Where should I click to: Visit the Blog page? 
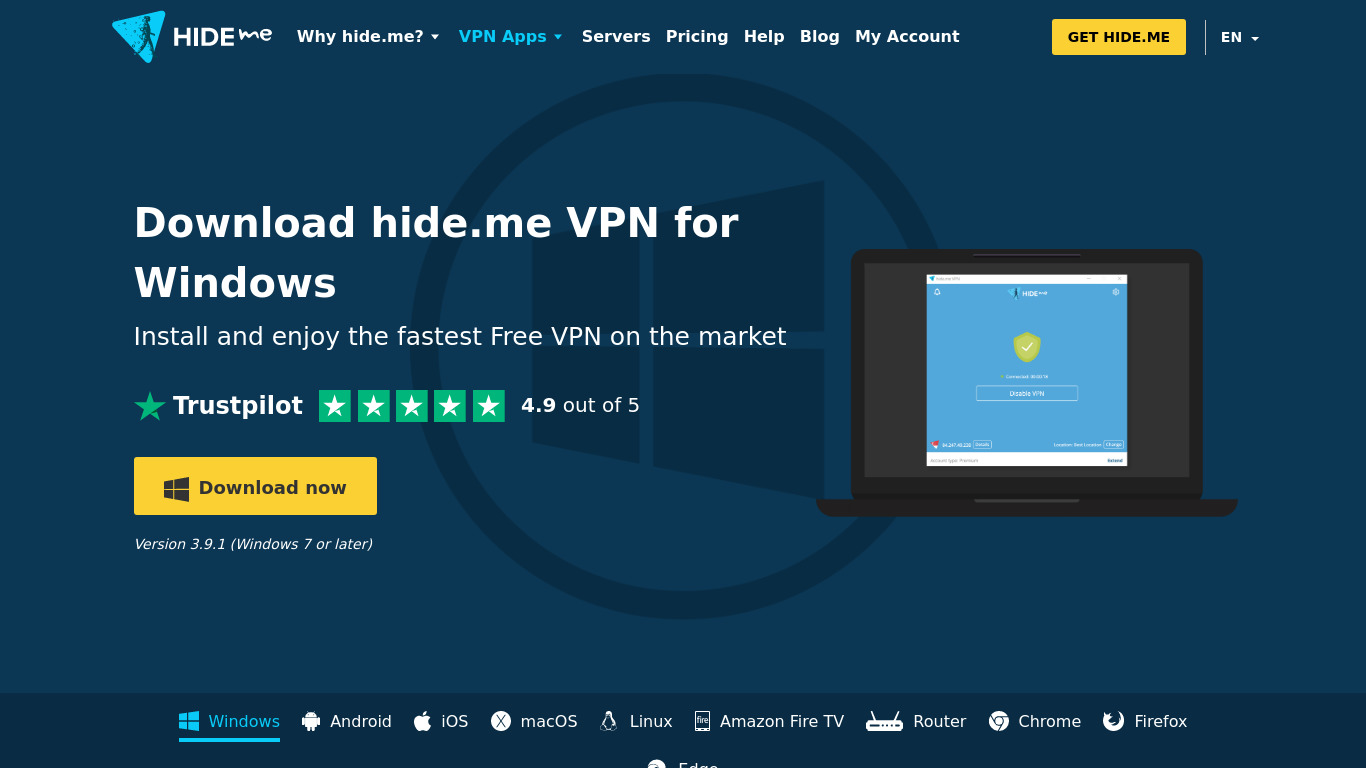(820, 37)
